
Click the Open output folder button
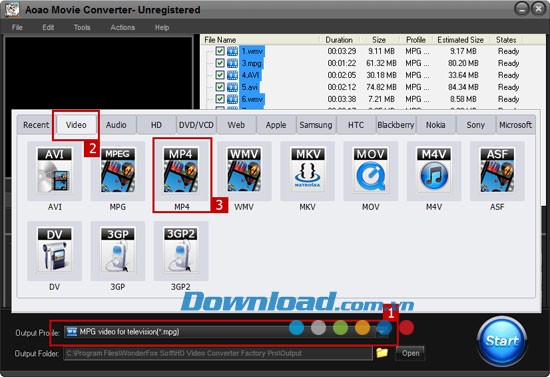tap(410, 353)
